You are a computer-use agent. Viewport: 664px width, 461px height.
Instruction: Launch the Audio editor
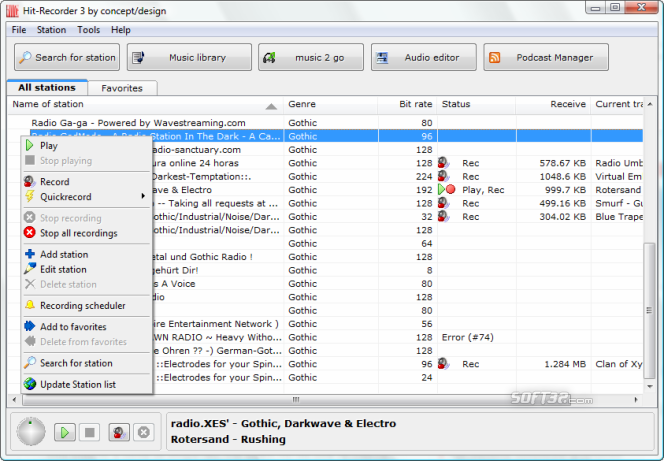click(x=423, y=57)
